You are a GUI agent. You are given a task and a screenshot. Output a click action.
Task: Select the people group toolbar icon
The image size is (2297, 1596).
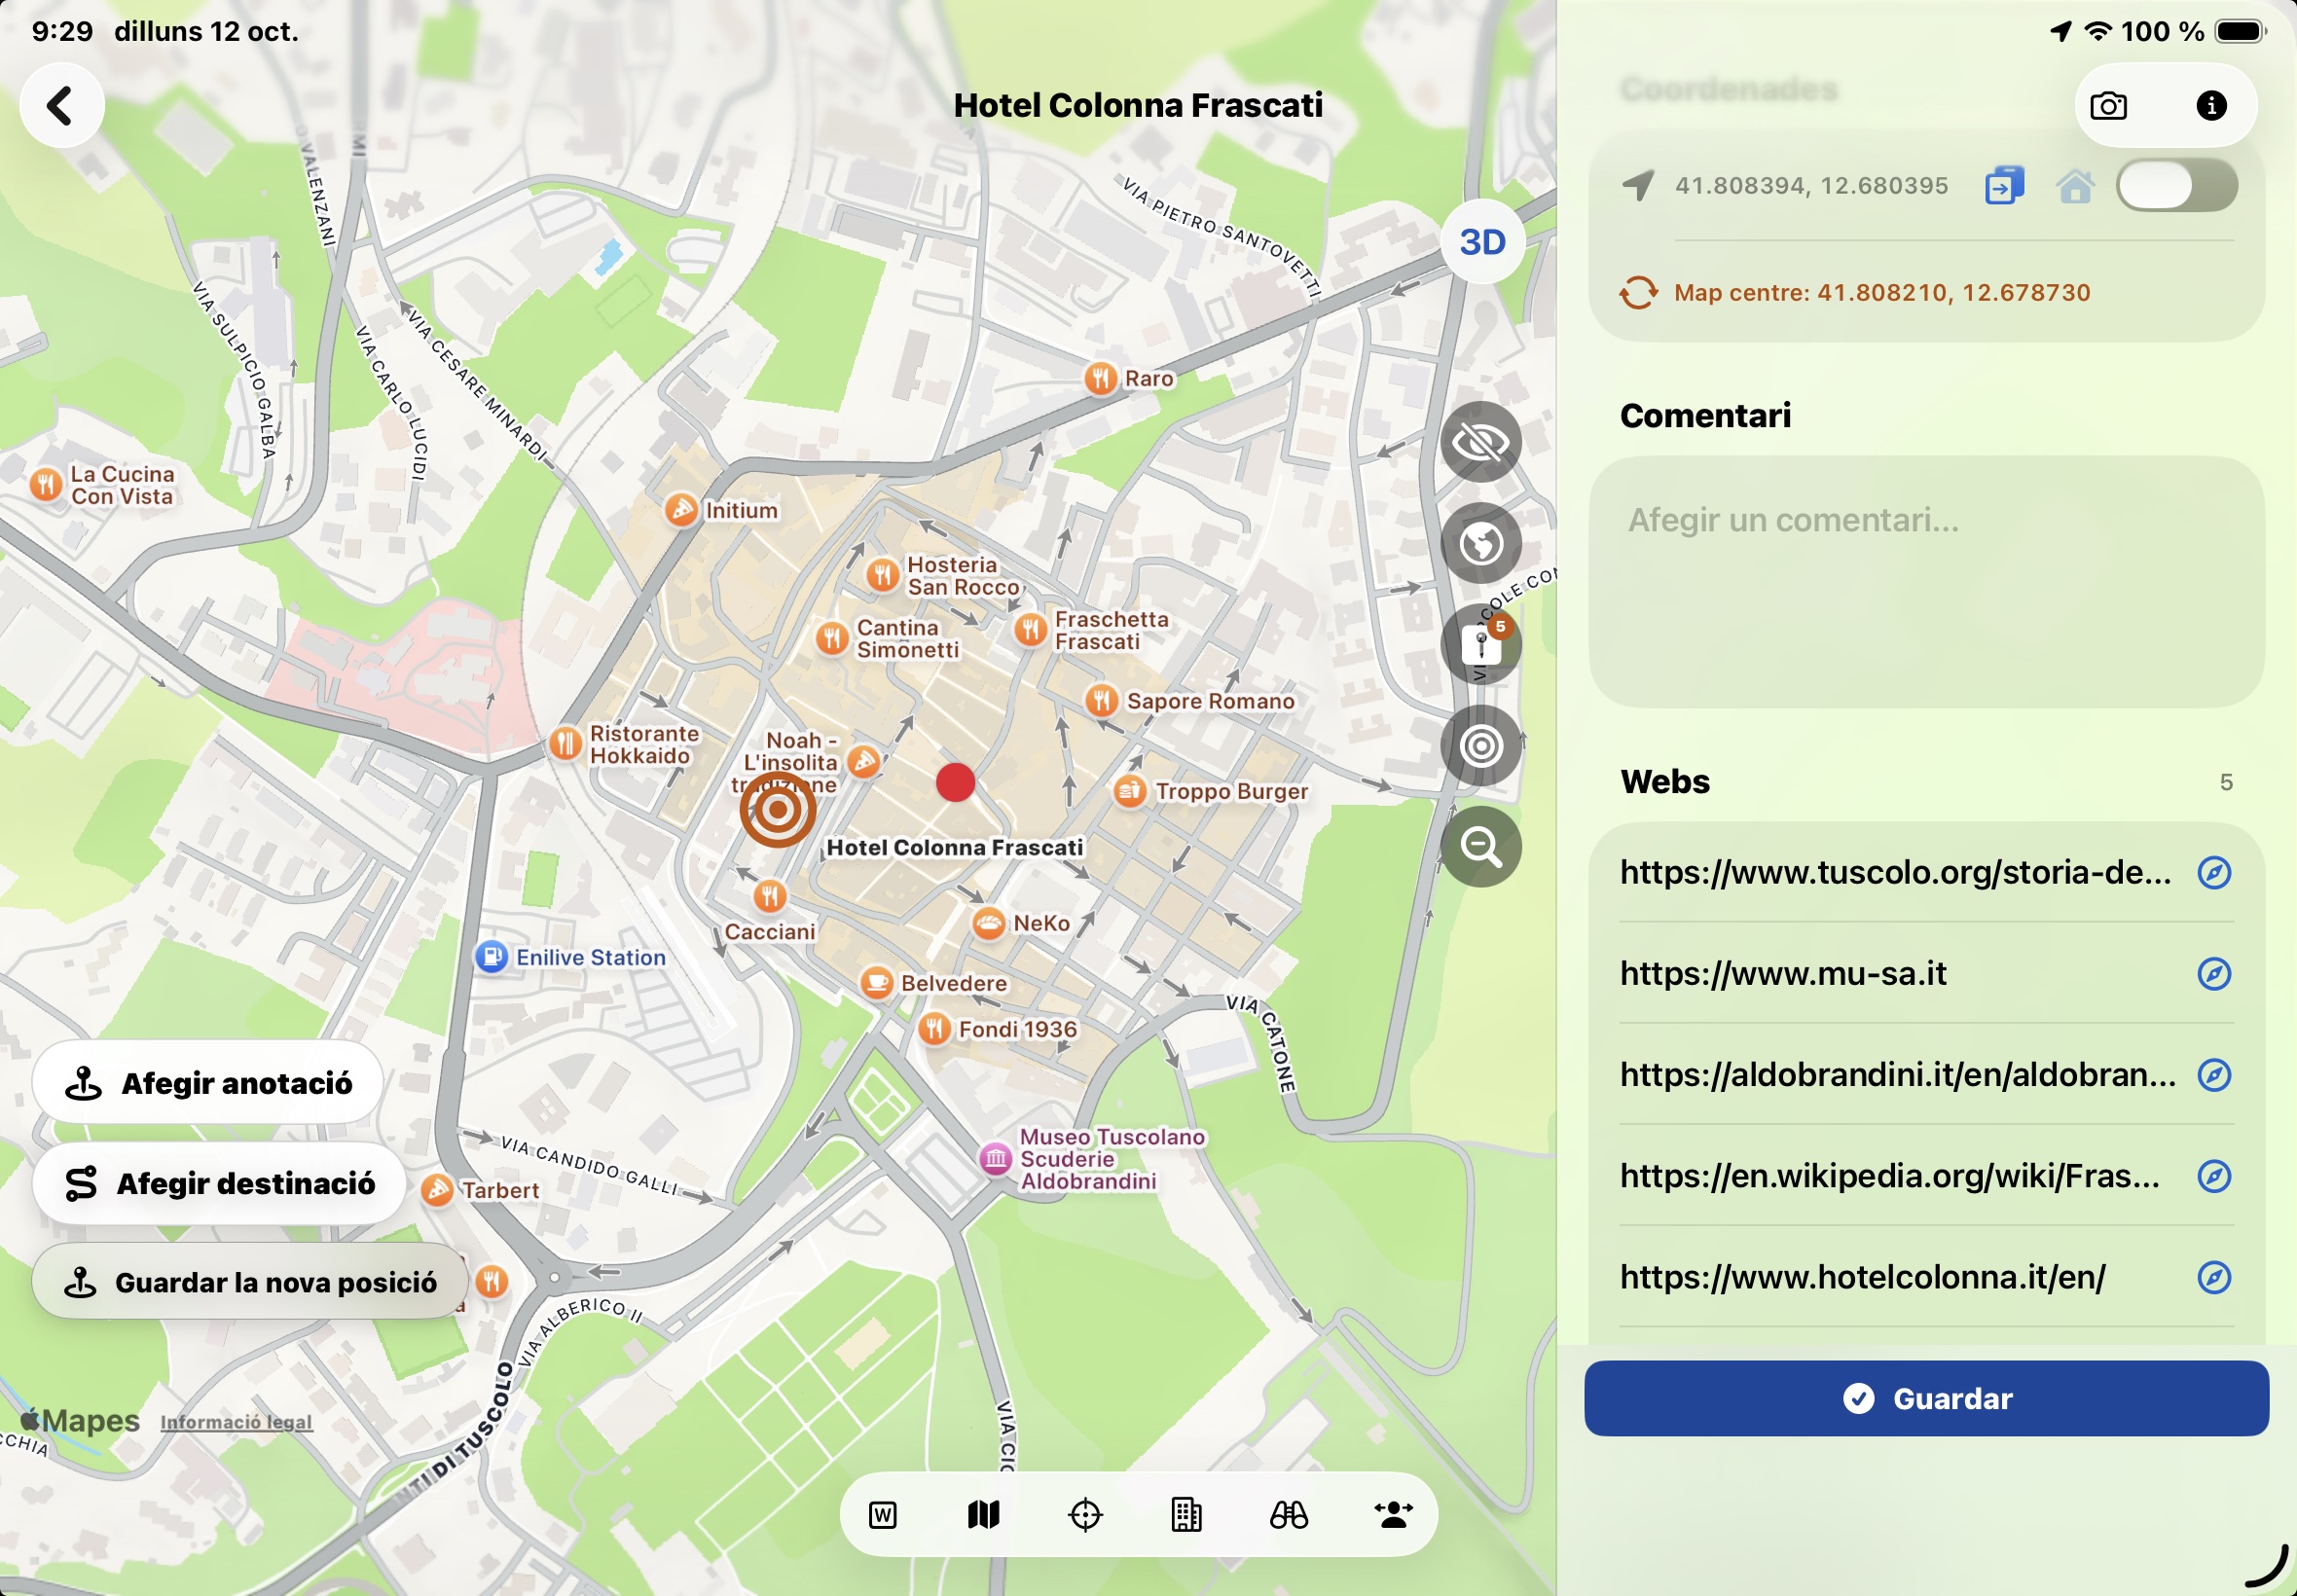(1393, 1515)
